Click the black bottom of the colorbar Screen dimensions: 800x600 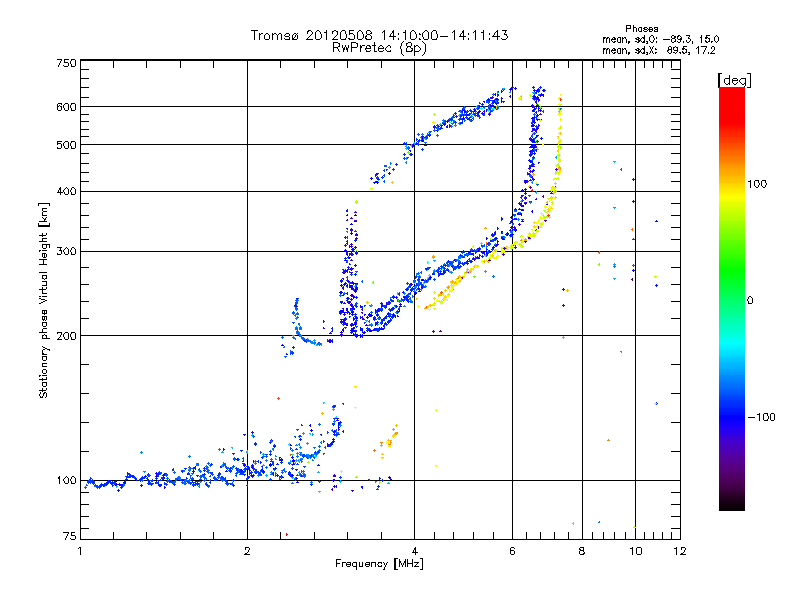click(732, 503)
